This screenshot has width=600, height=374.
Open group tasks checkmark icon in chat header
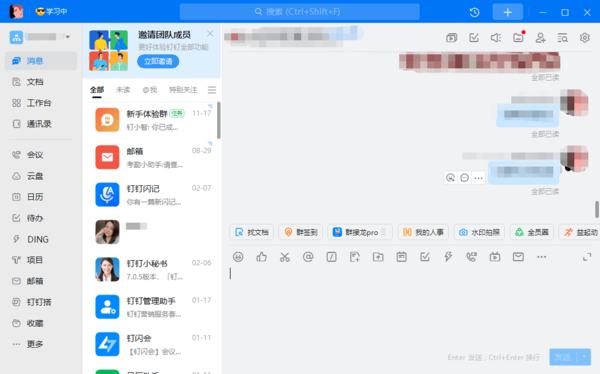pyautogui.click(x=474, y=38)
